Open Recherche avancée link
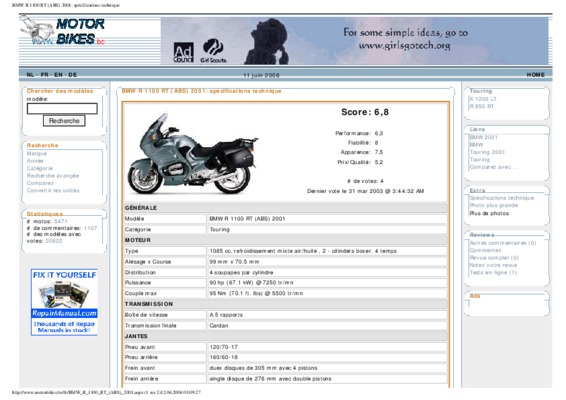This screenshot has height=400, width=566. 53,175
